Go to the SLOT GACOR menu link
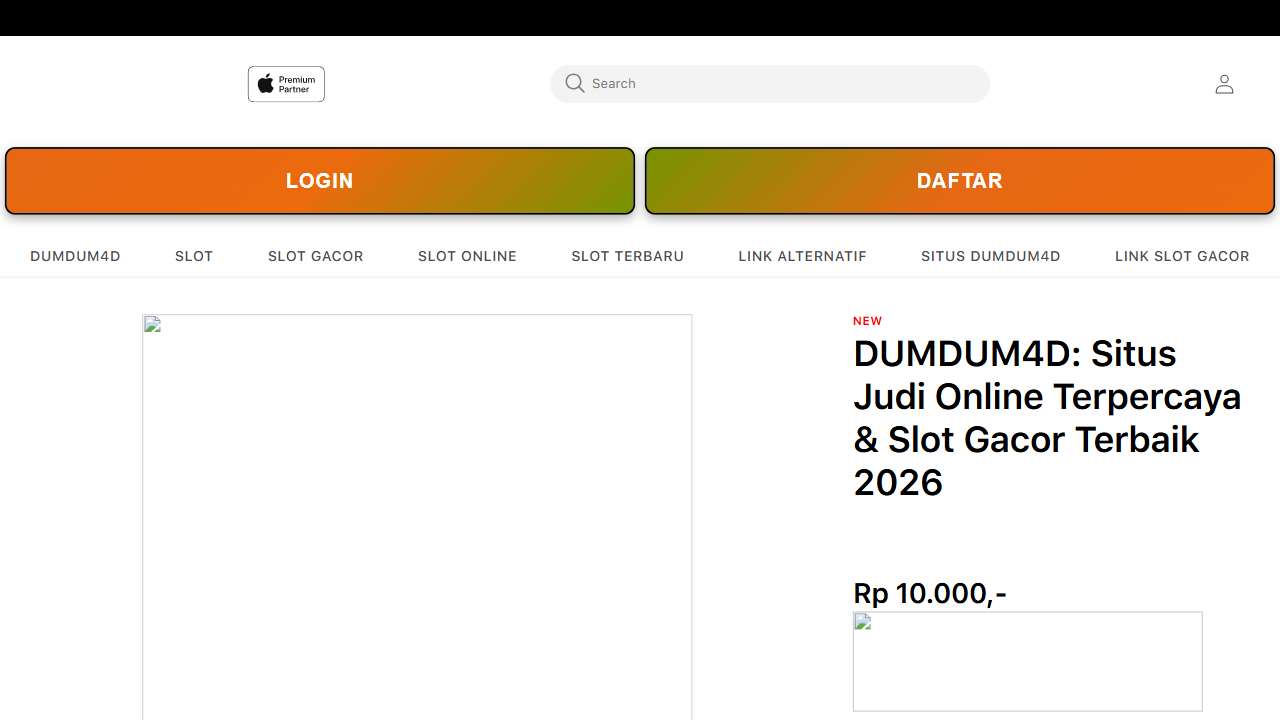This screenshot has width=1280, height=720. (x=316, y=256)
